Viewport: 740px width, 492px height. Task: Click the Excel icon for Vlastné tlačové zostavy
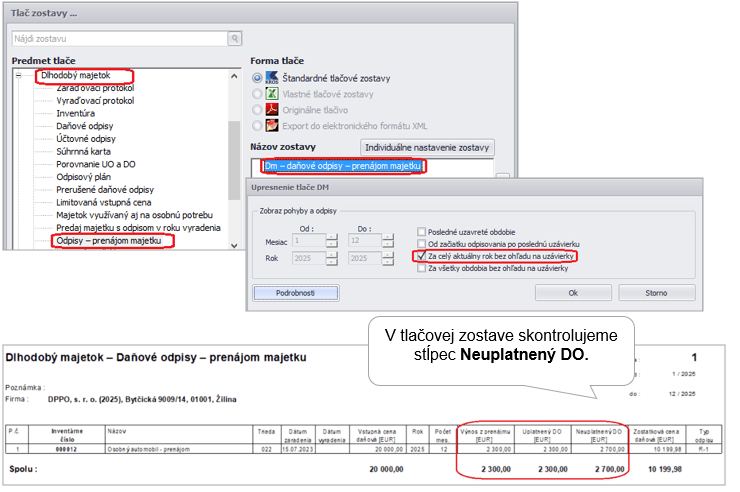point(275,94)
